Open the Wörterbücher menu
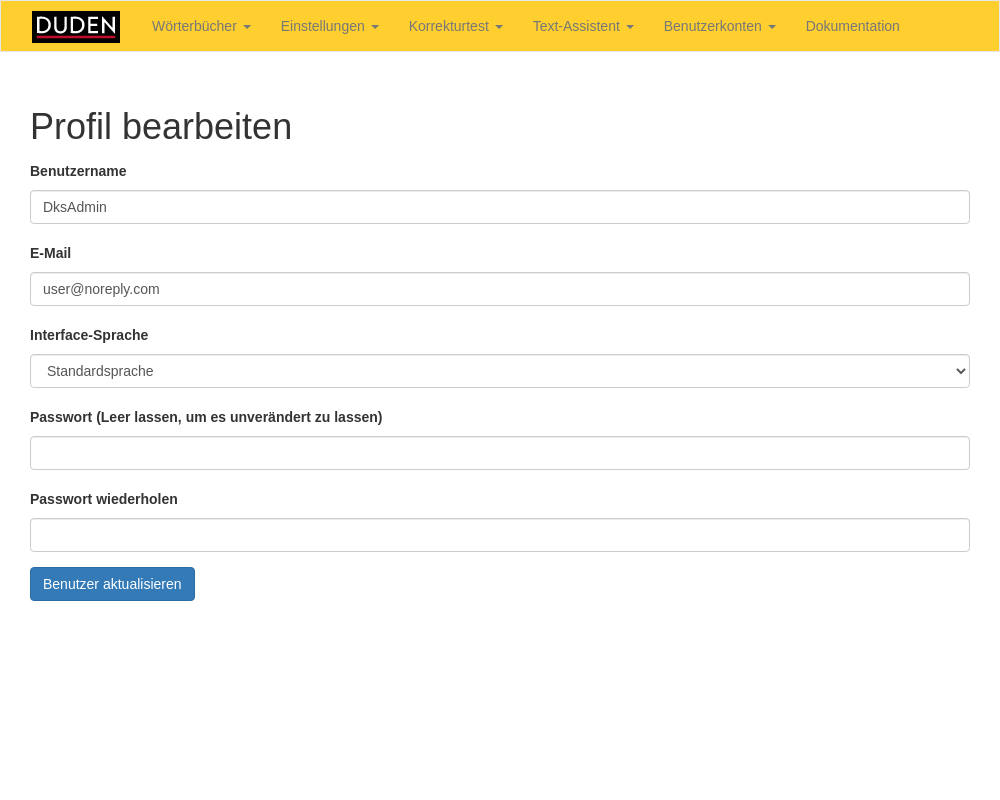Image resolution: width=1000 pixels, height=800 pixels. tap(201, 26)
